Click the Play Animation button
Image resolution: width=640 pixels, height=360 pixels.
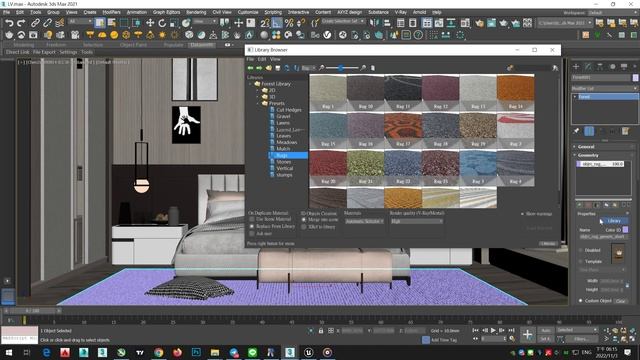493,330
